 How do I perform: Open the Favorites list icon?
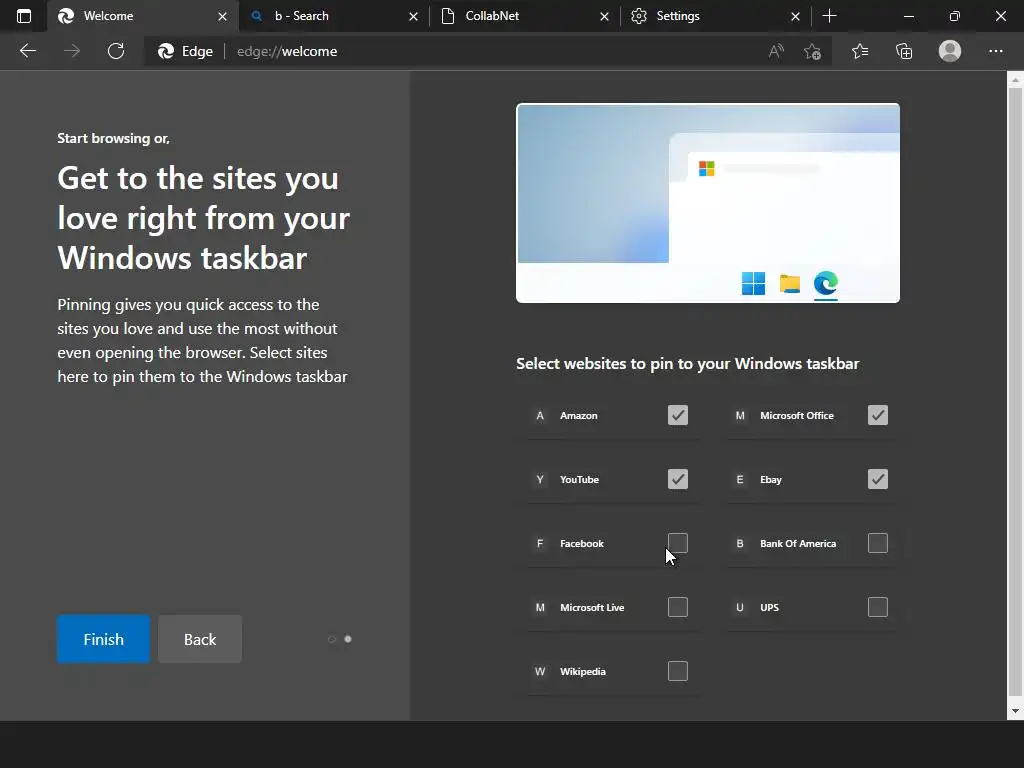point(860,51)
